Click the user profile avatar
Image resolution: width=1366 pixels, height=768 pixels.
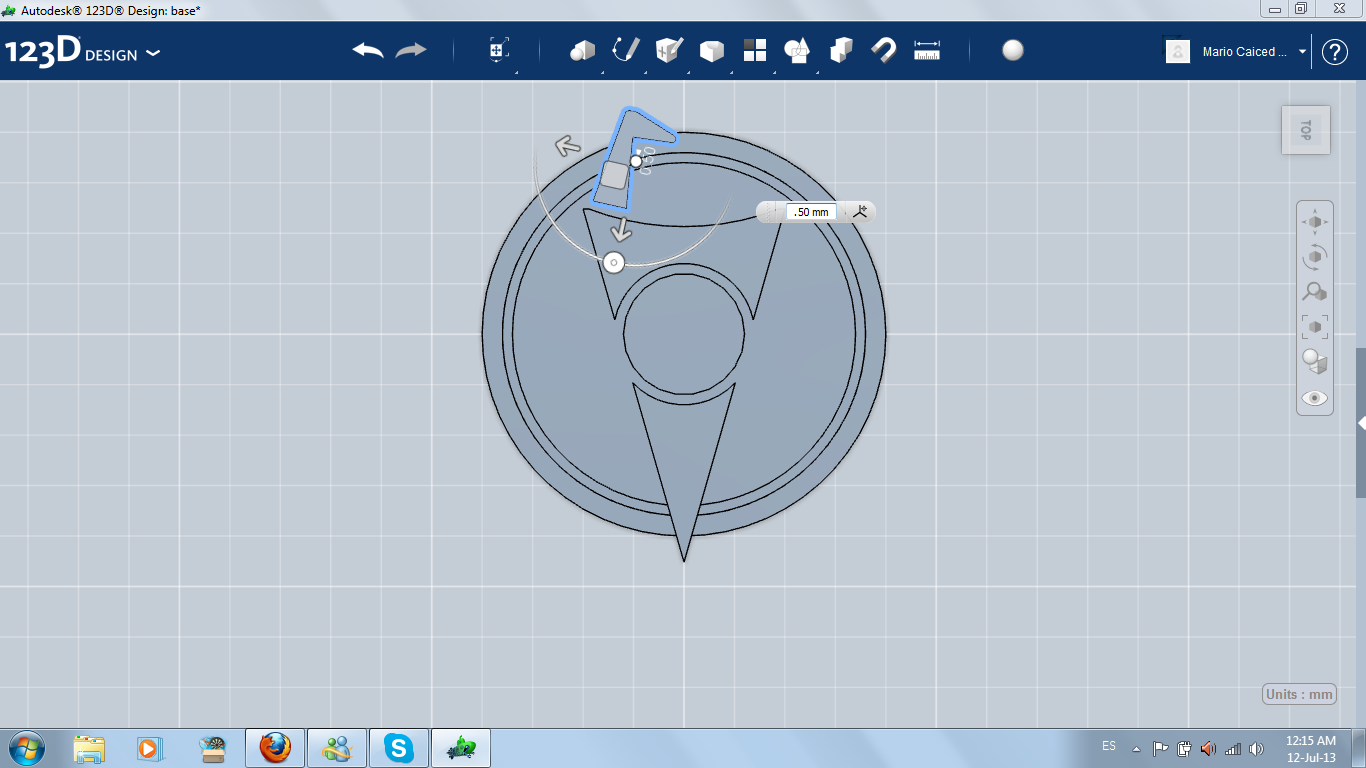[x=1178, y=51]
